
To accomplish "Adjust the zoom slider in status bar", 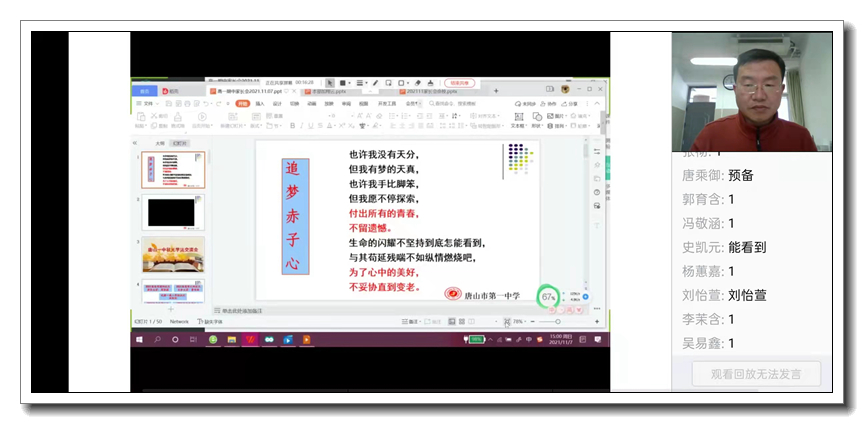I will tap(557, 322).
